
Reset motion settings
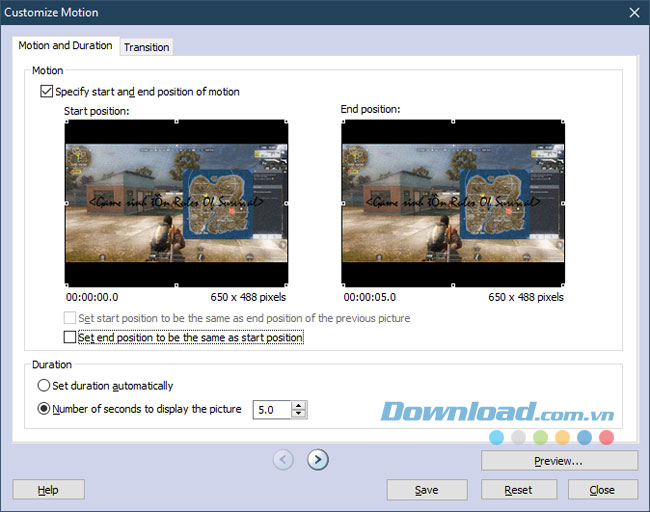click(x=519, y=490)
